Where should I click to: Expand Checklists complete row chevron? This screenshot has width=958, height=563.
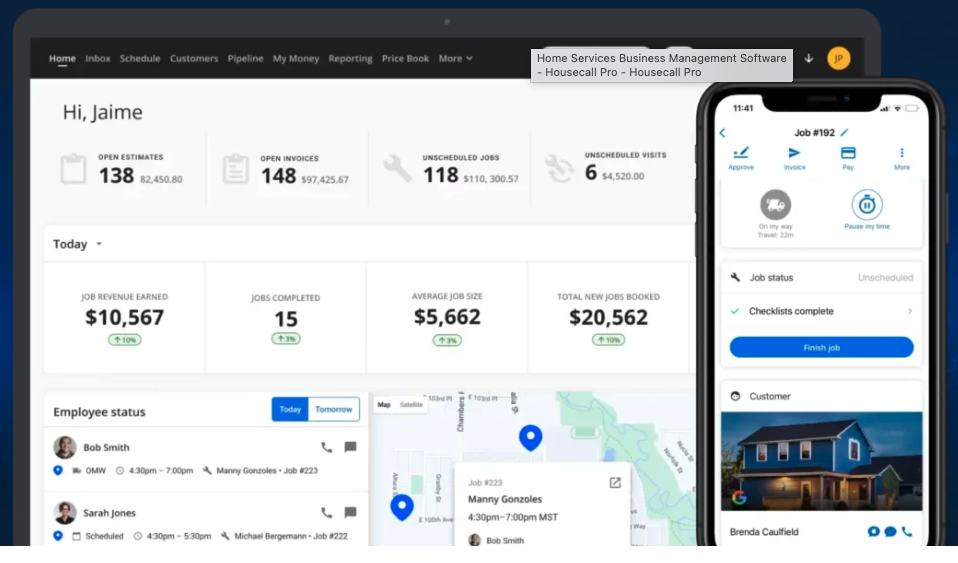point(910,311)
